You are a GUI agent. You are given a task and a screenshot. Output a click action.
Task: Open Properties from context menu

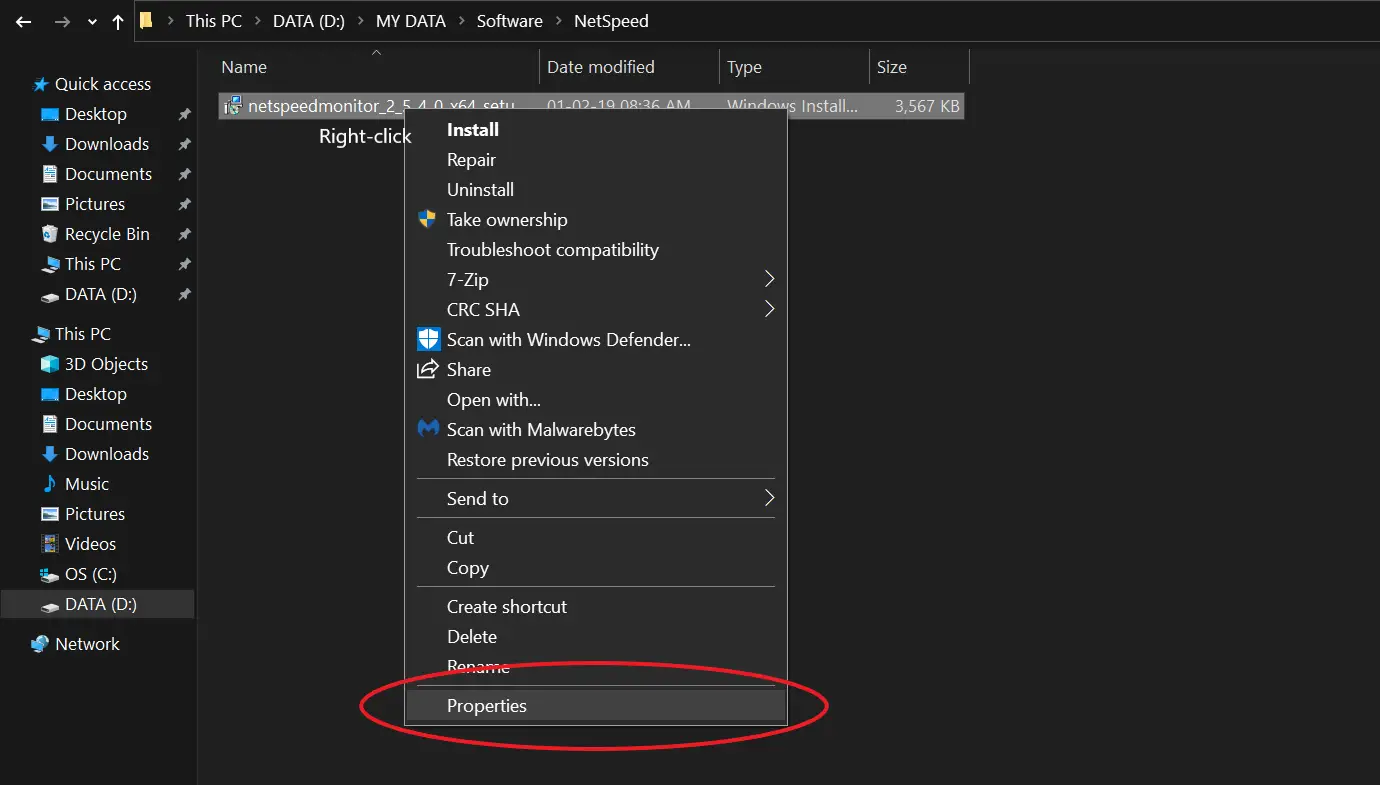596,706
